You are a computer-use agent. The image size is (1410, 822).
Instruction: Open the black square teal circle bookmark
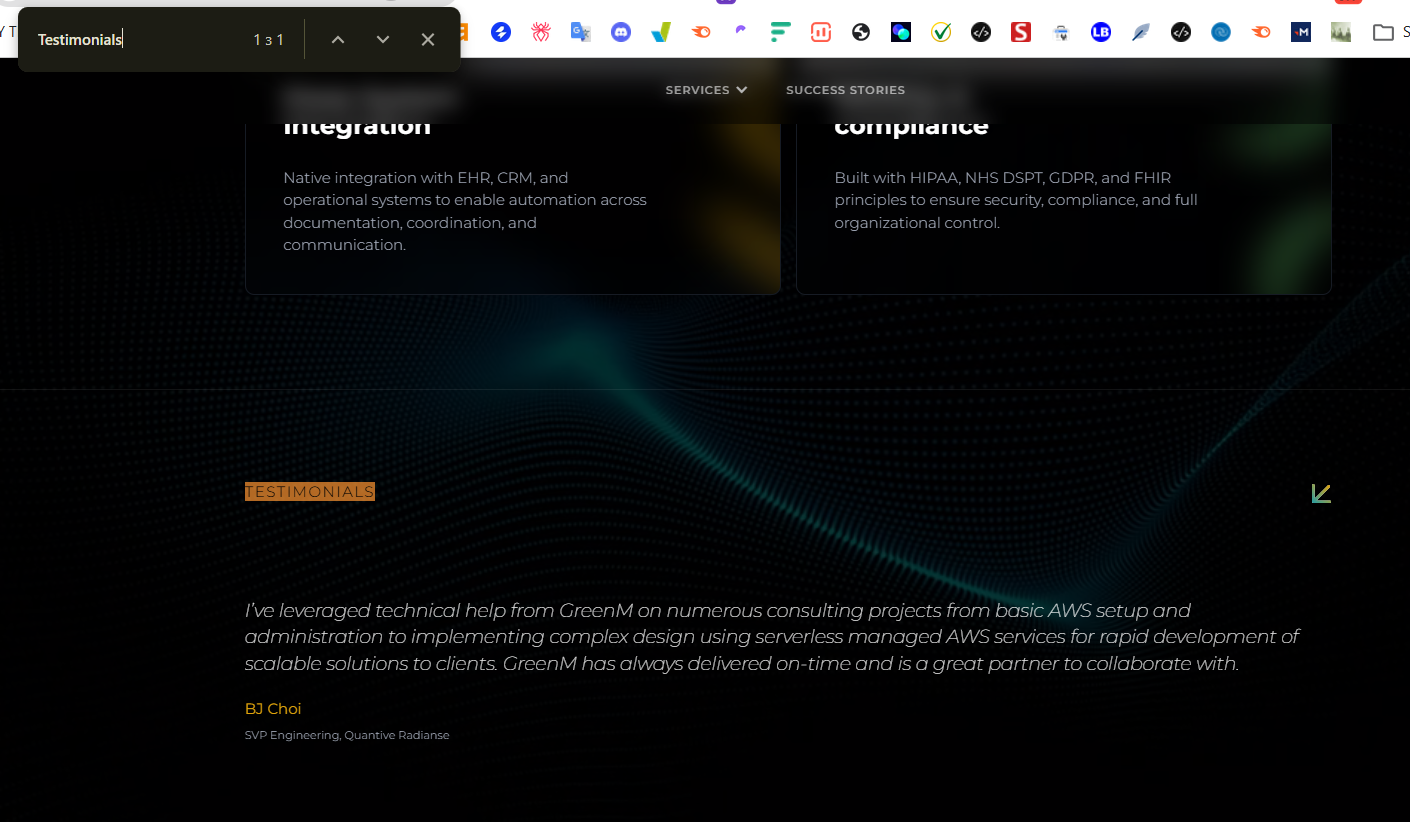901,32
